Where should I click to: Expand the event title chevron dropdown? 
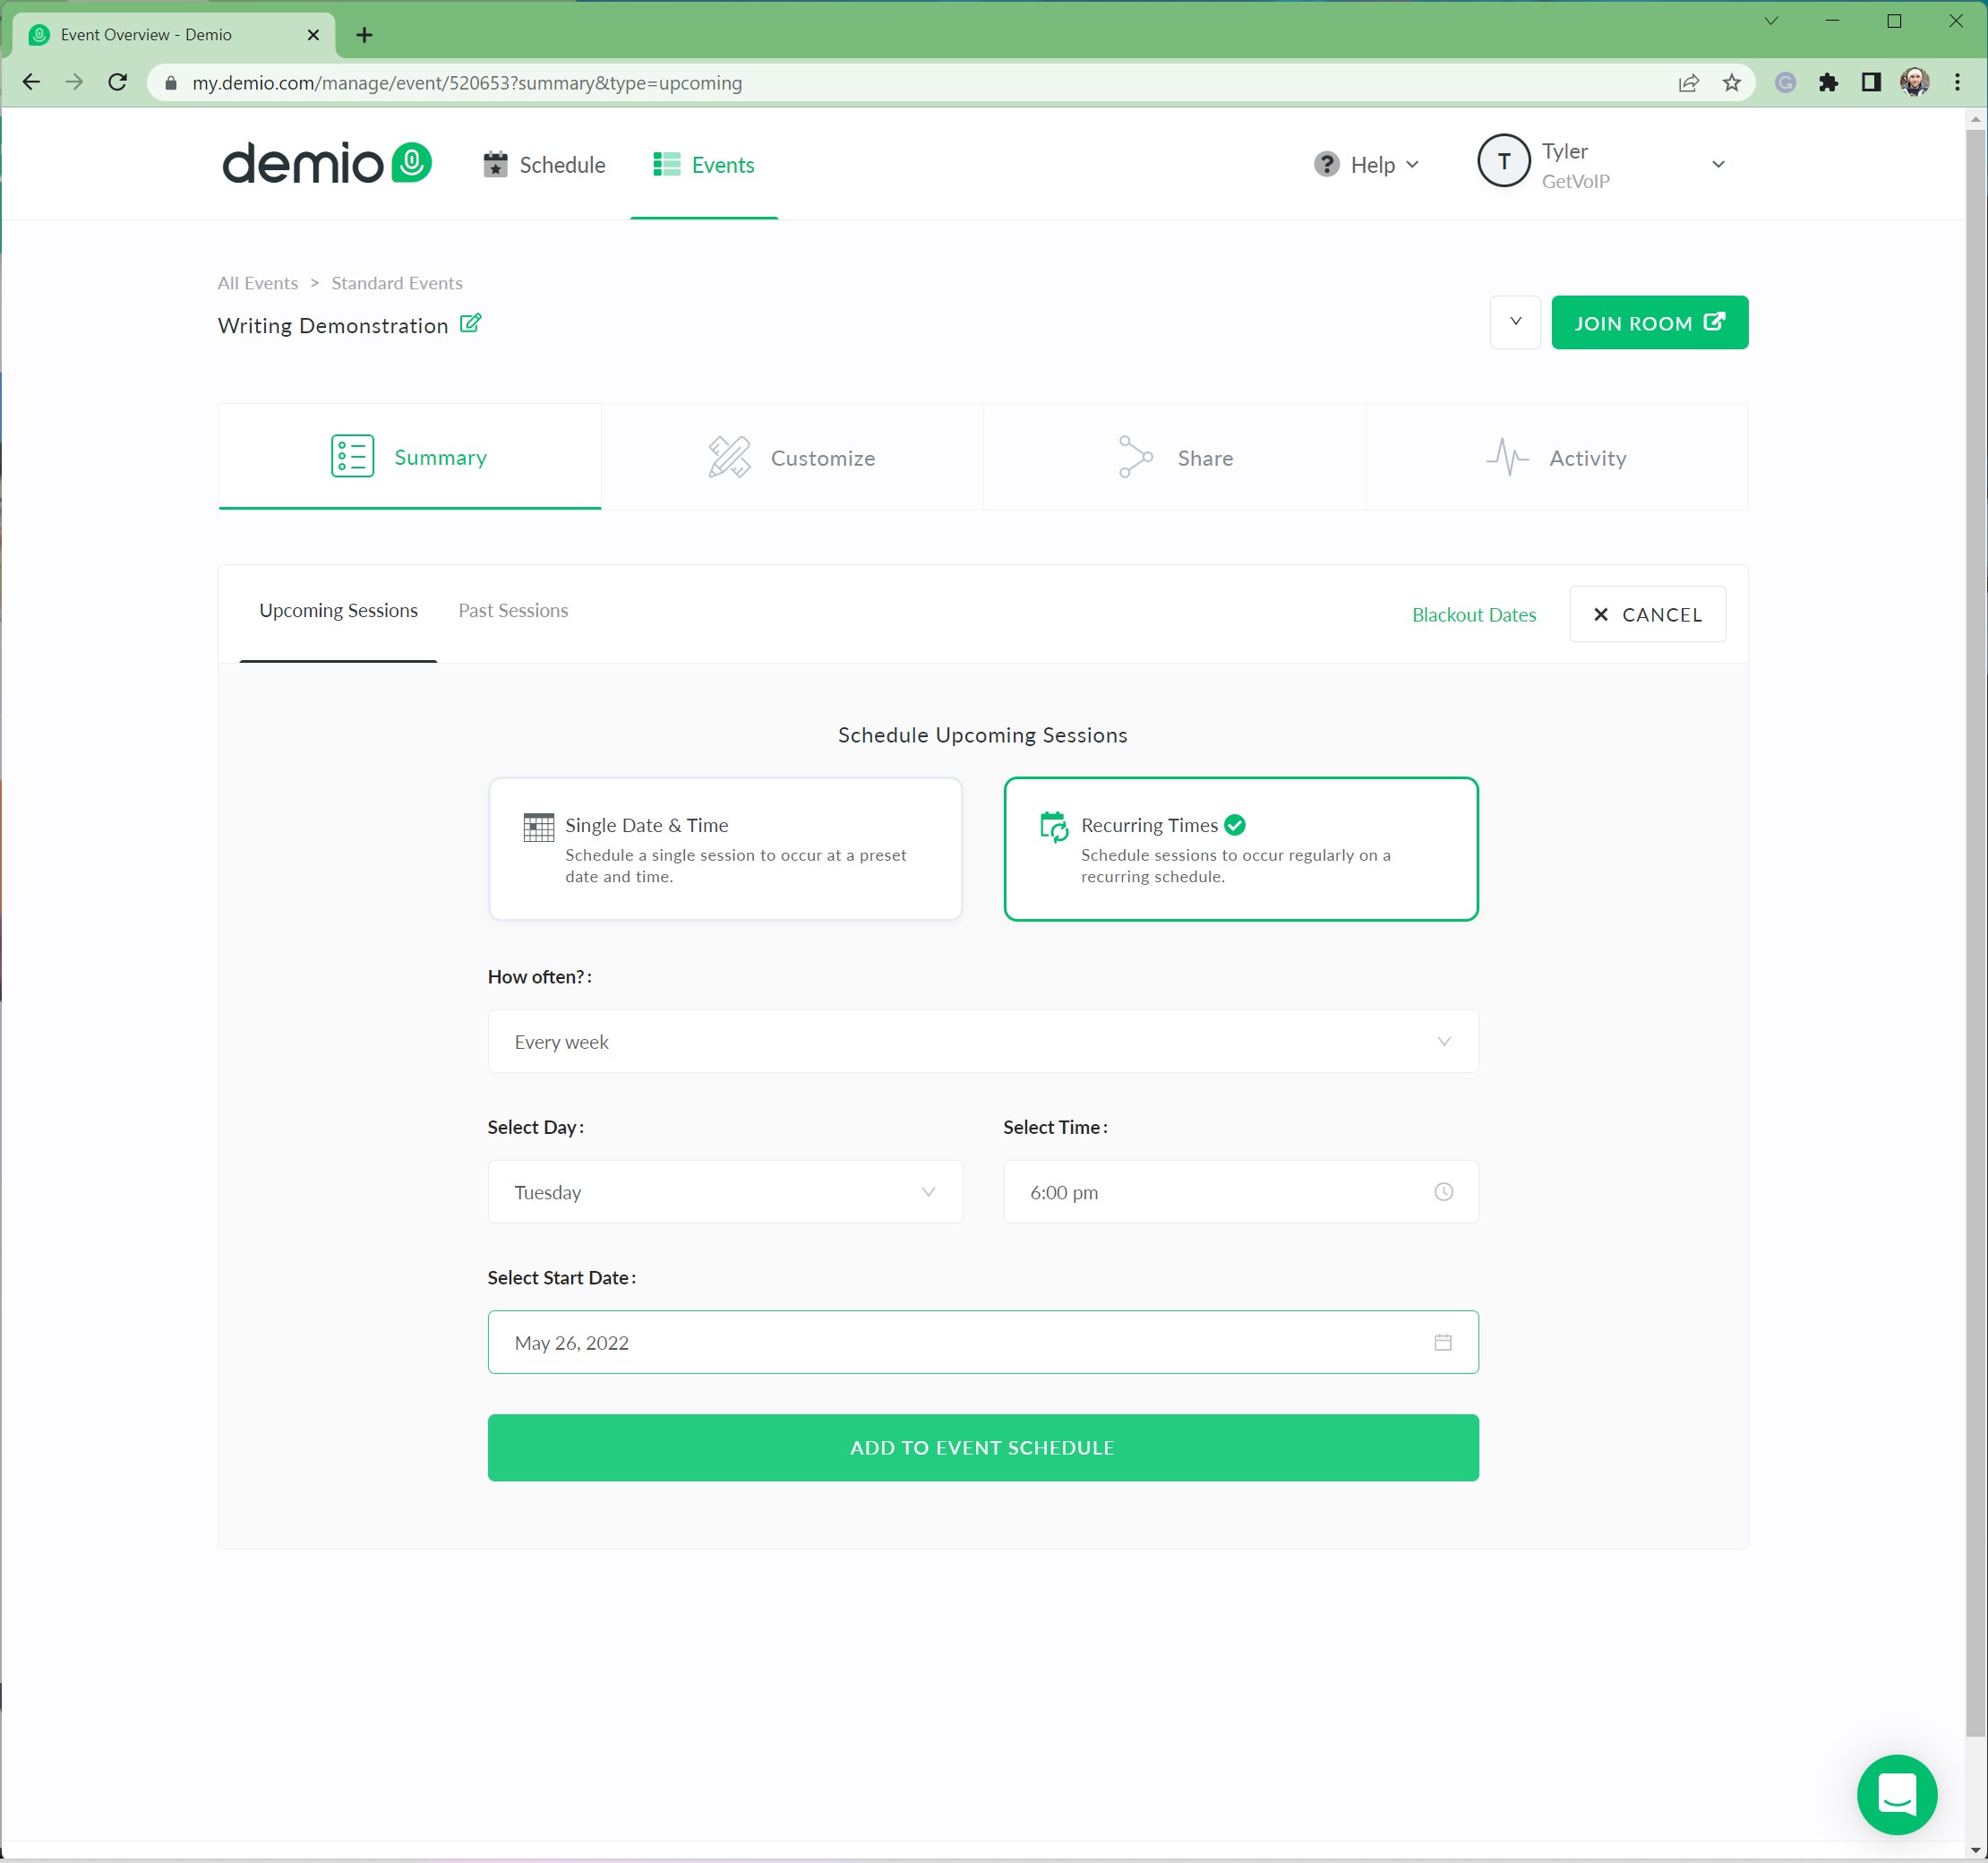pyautogui.click(x=1515, y=322)
